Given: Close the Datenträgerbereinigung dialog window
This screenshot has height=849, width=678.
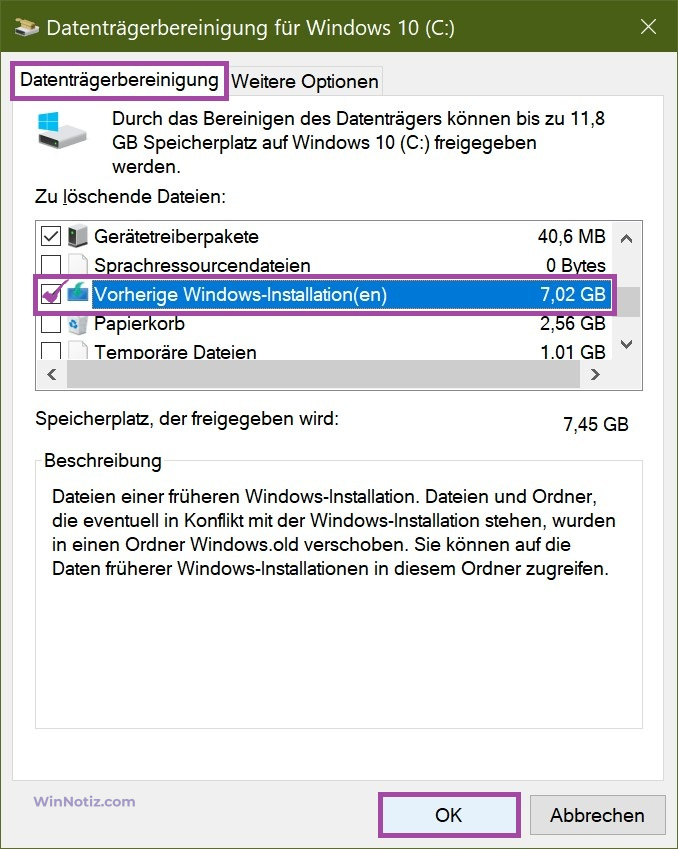Looking at the screenshot, I should pos(649,27).
